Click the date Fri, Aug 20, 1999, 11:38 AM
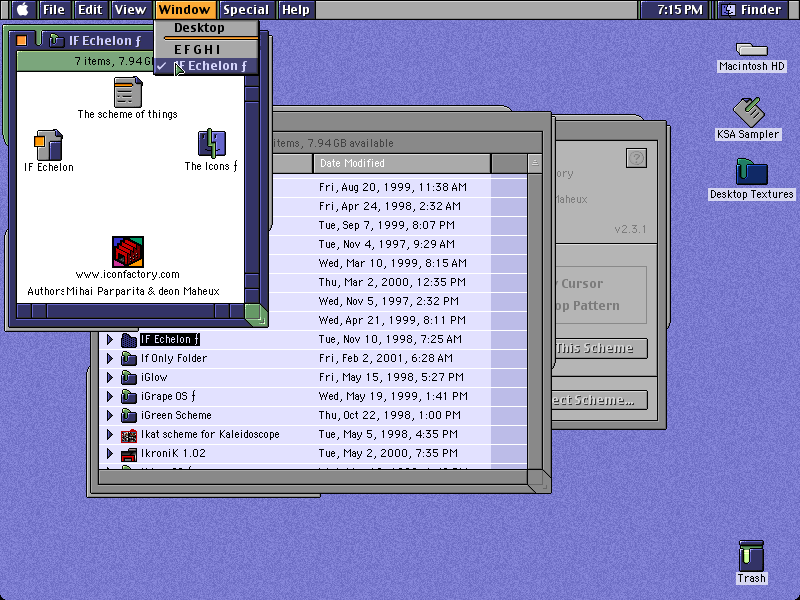800x600 pixels. [393, 187]
